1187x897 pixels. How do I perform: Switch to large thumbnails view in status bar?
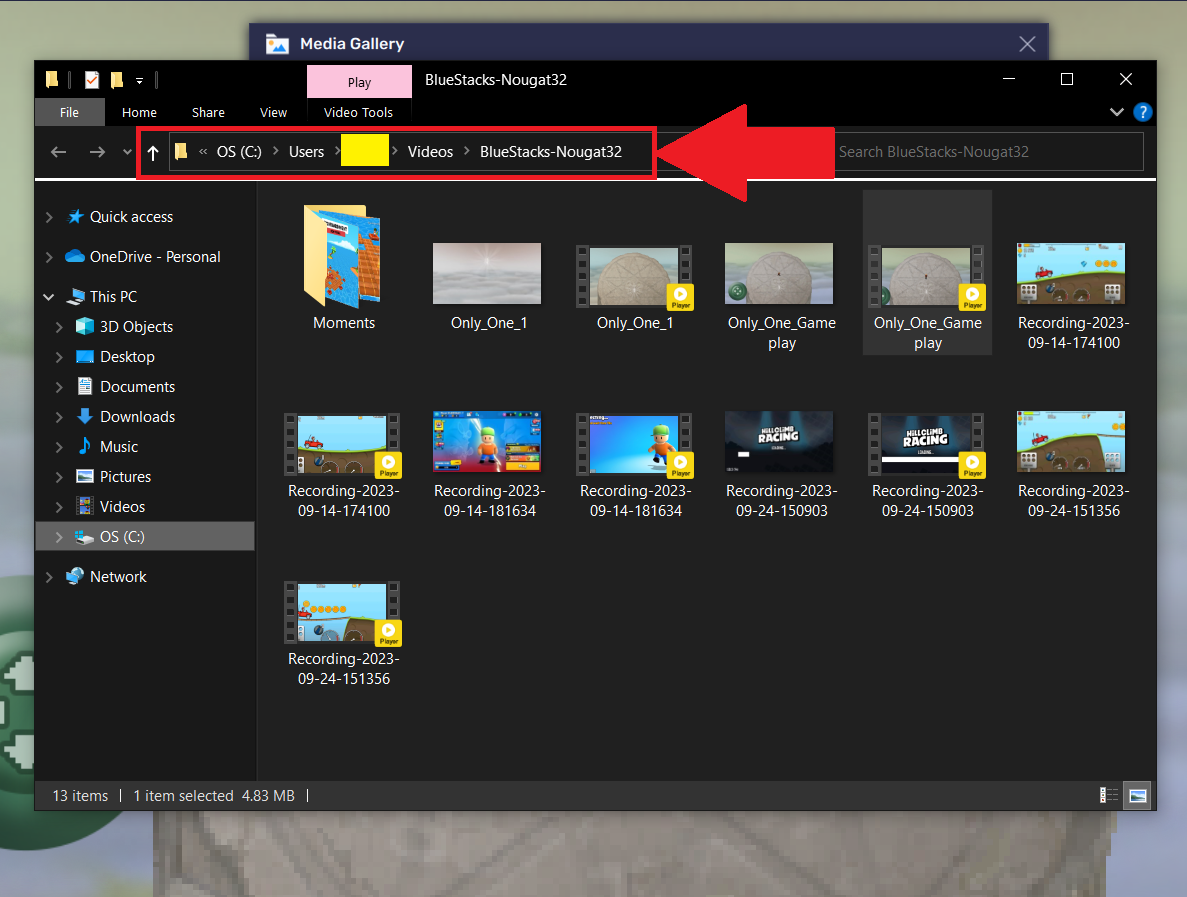click(1137, 795)
